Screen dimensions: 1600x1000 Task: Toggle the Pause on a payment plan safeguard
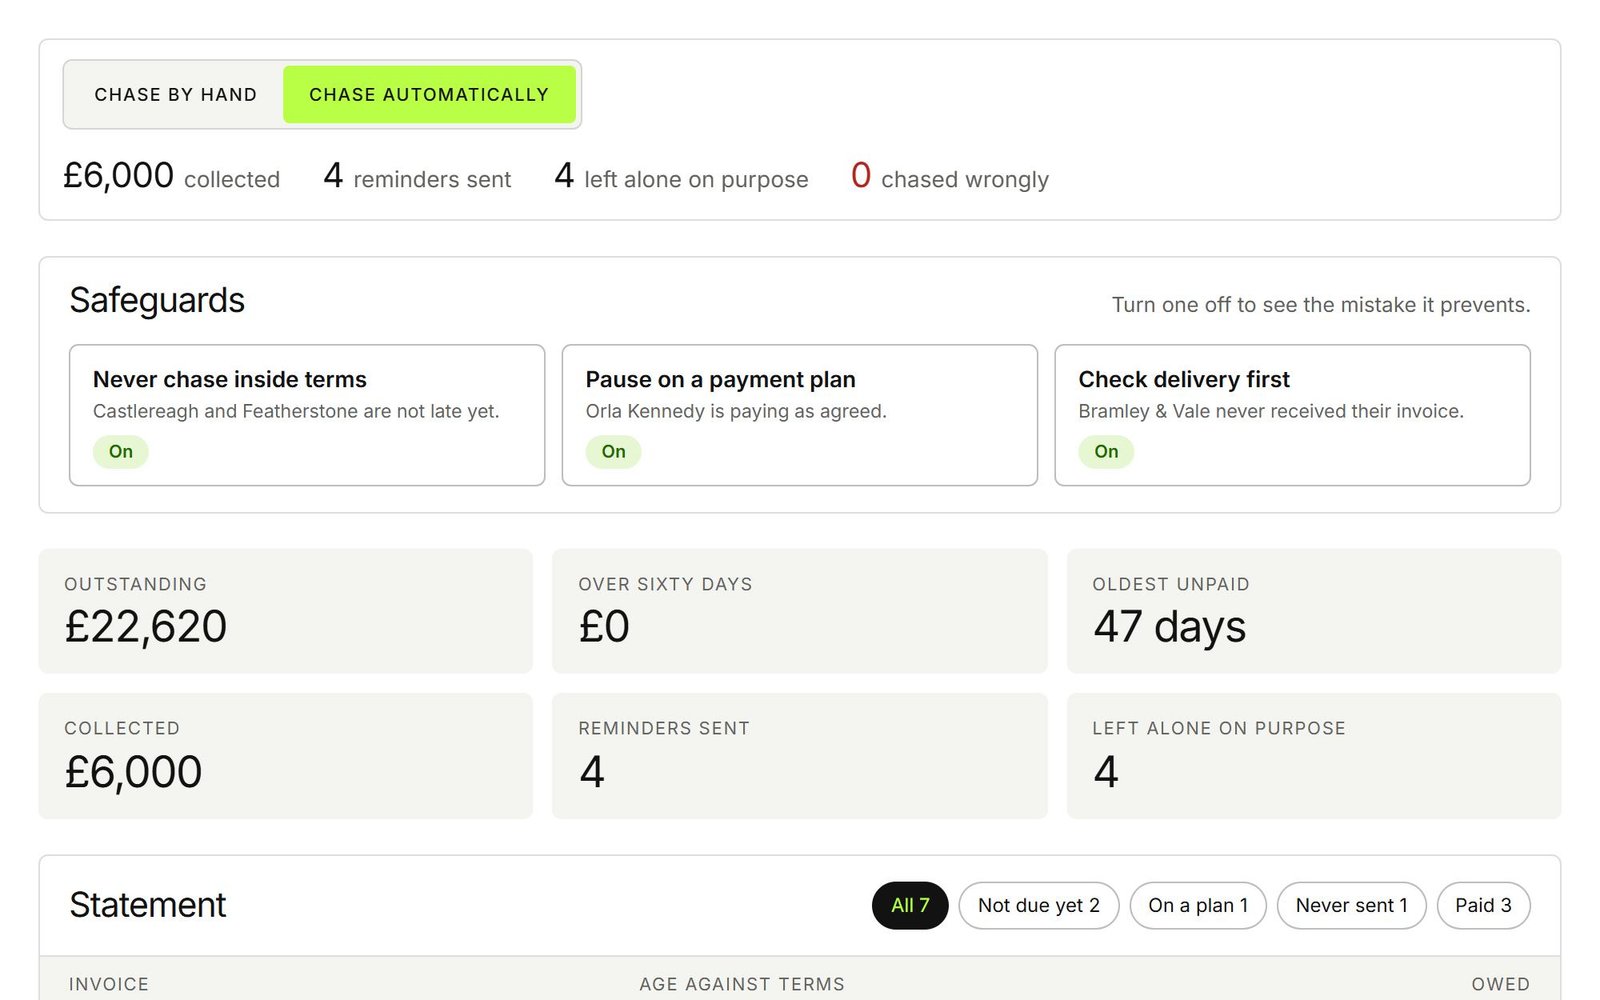tap(799, 415)
